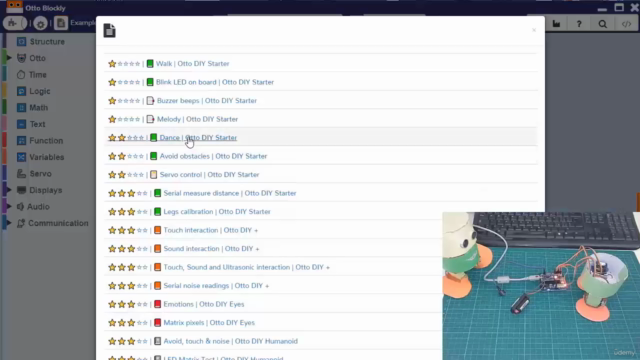640x360 pixels.
Task: Expand the Otto category arrow
Action: pyautogui.click(x=9, y=58)
